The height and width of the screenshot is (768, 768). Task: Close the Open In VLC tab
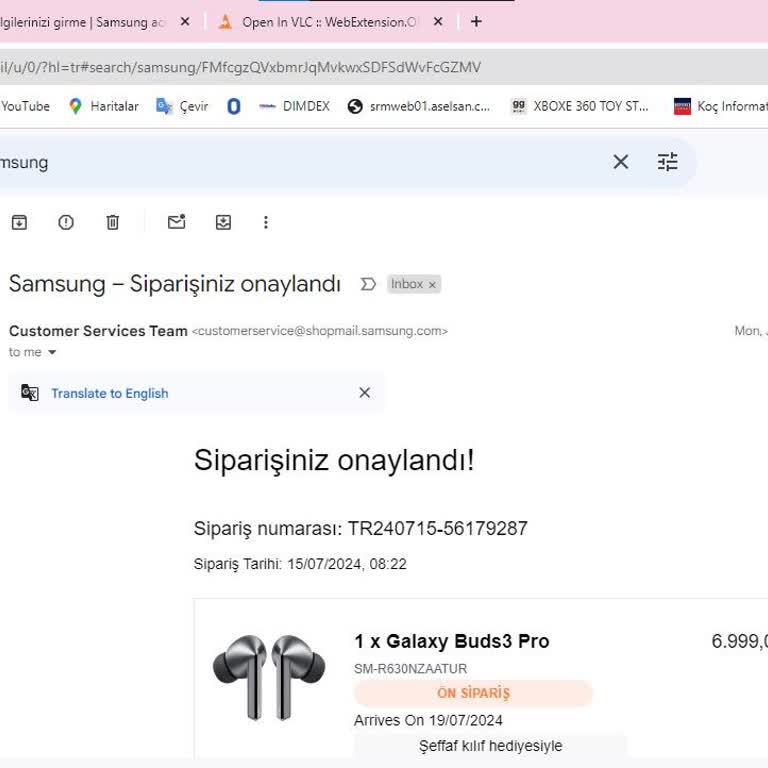[x=438, y=22]
